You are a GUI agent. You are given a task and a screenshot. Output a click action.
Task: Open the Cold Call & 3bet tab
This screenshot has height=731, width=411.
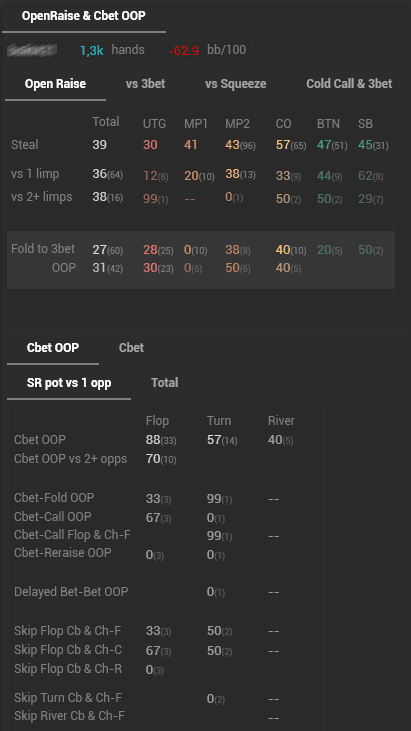[349, 84]
